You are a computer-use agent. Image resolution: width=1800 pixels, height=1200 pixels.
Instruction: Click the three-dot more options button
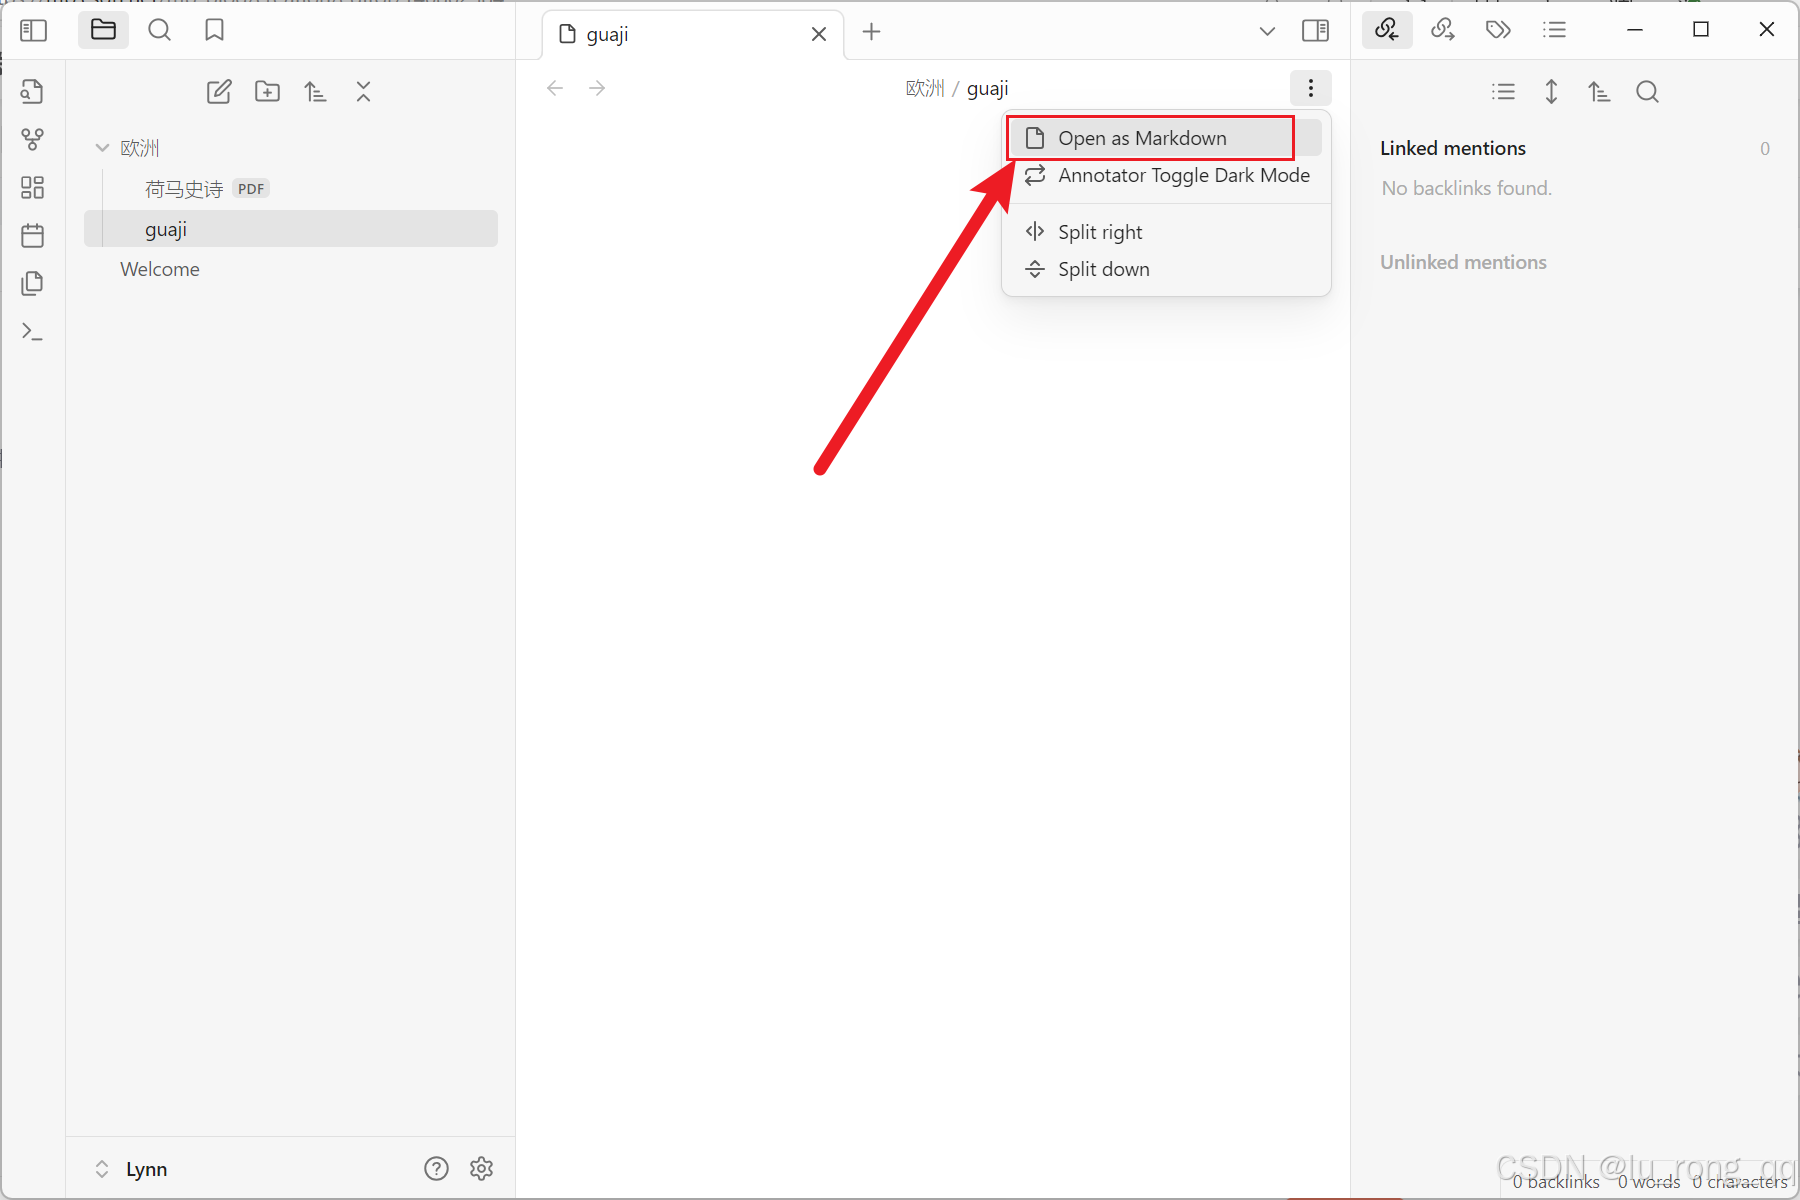coord(1310,88)
